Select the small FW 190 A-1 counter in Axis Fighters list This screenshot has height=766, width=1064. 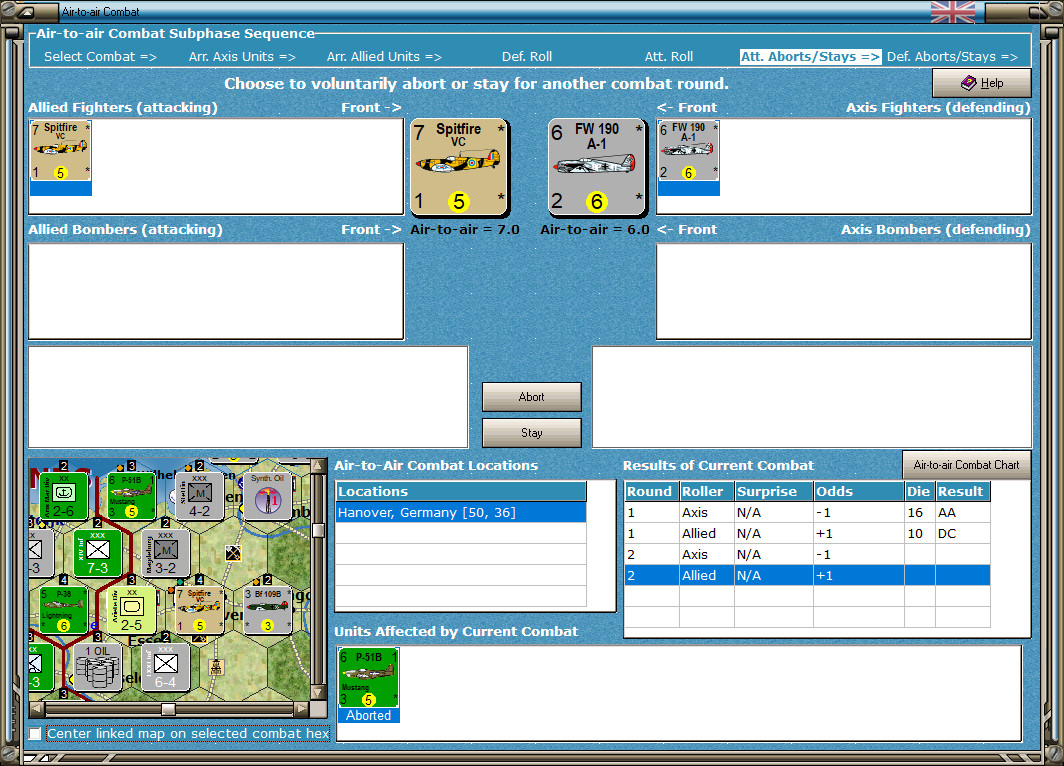point(689,151)
